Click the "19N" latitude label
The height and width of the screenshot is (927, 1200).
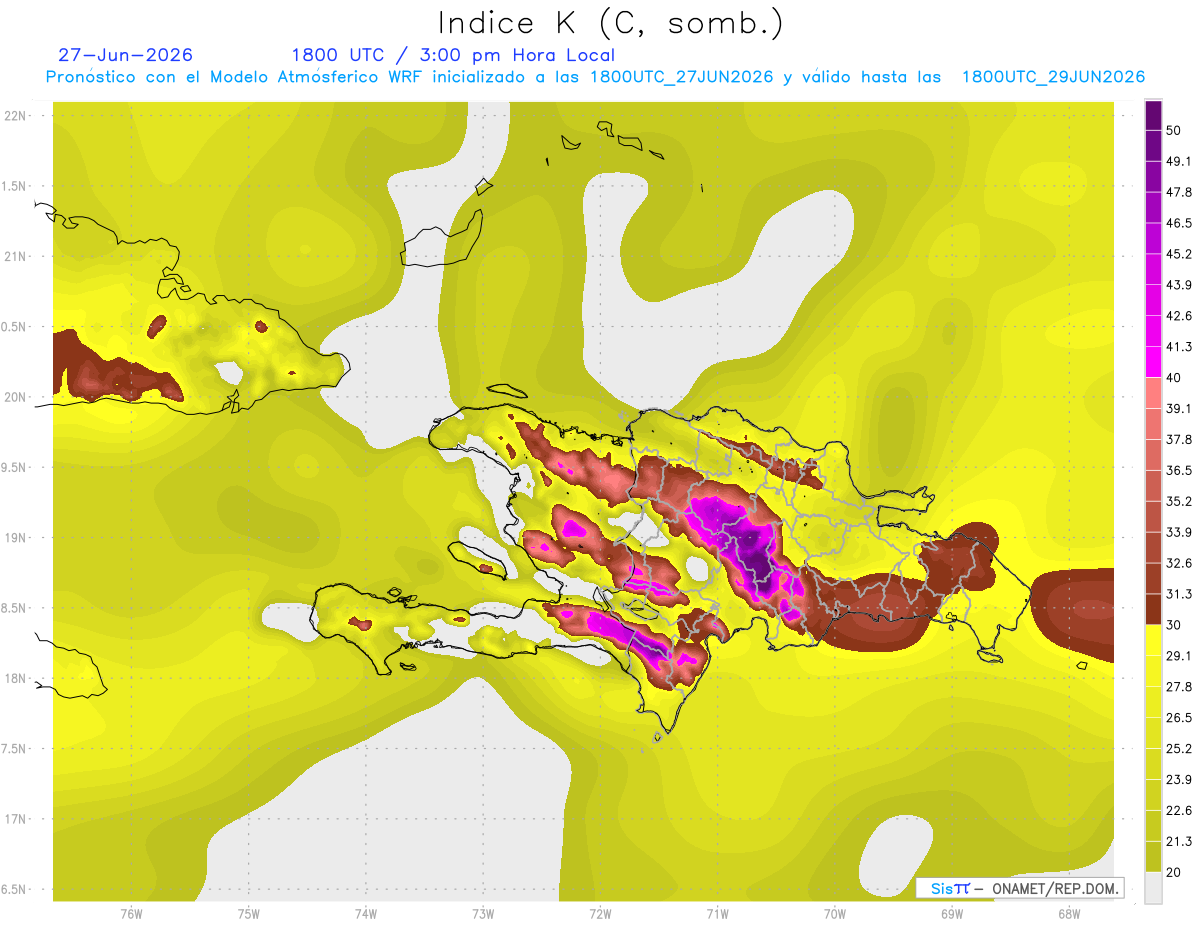pos(16,538)
